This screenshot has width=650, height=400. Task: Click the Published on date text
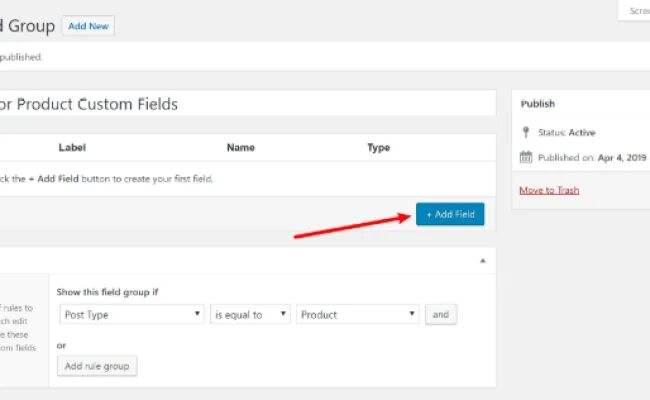593,157
